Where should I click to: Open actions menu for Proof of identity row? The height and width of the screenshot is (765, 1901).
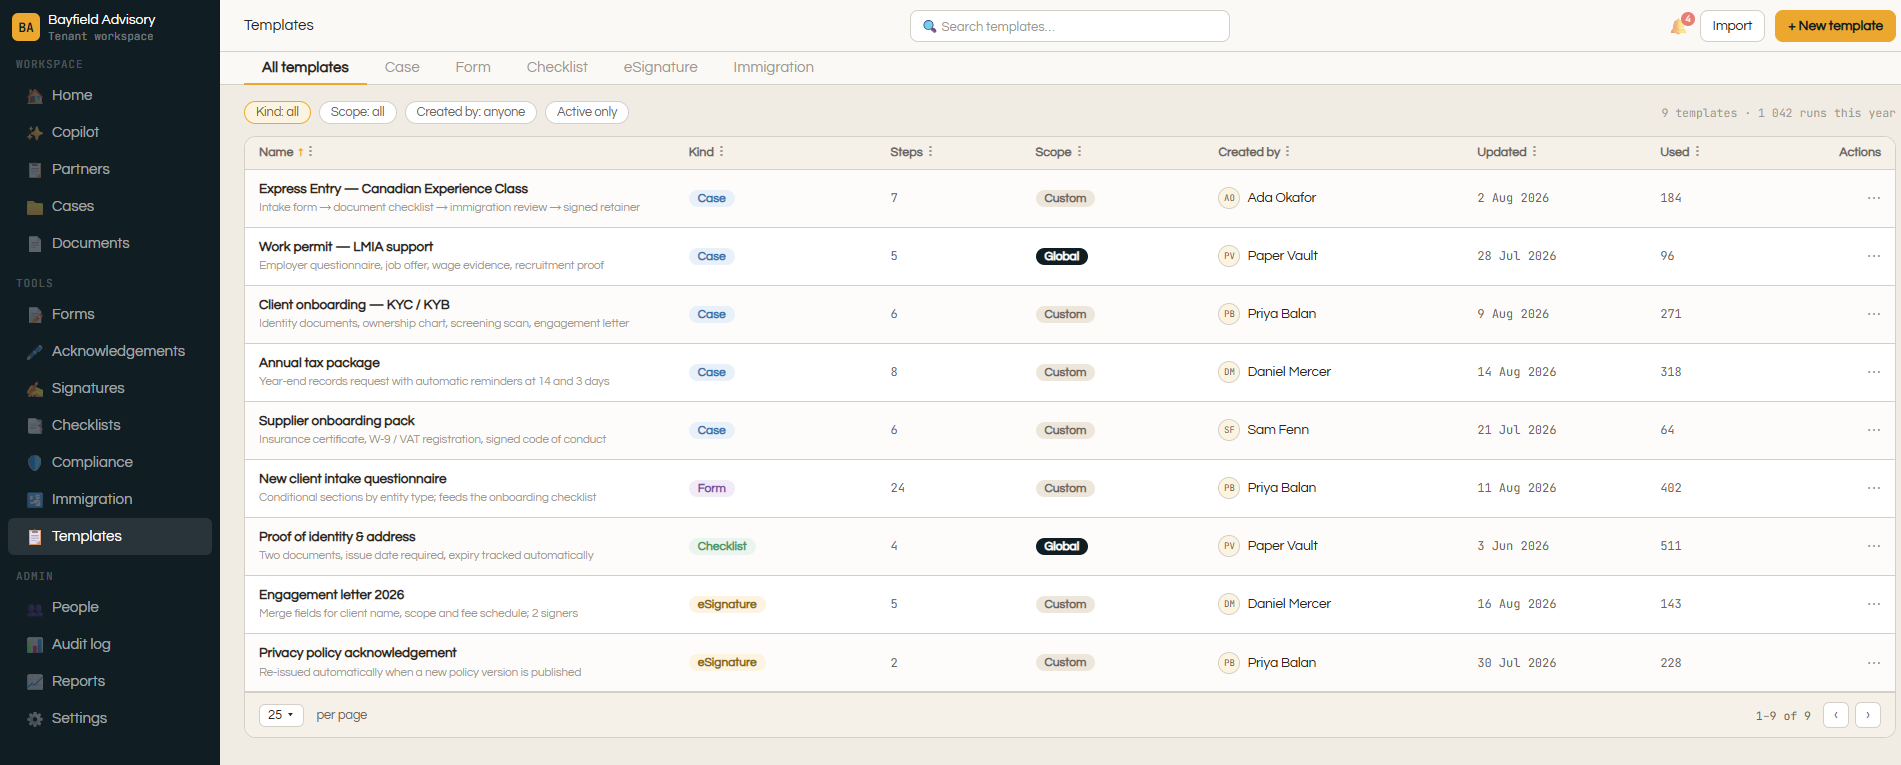[1873, 546]
